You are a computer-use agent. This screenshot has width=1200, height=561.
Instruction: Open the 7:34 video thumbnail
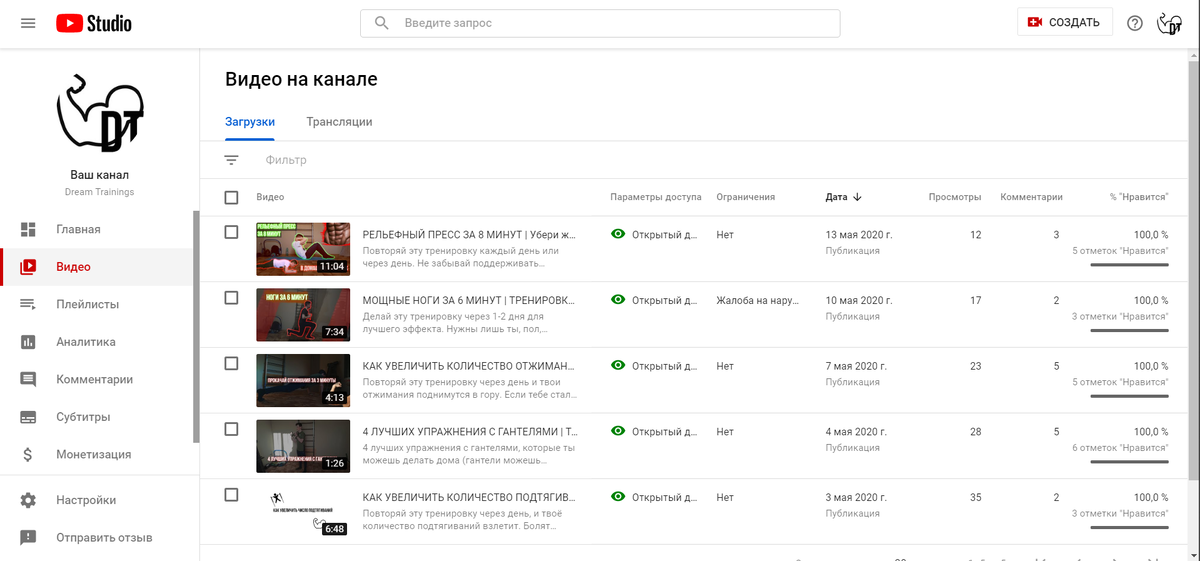[303, 315]
